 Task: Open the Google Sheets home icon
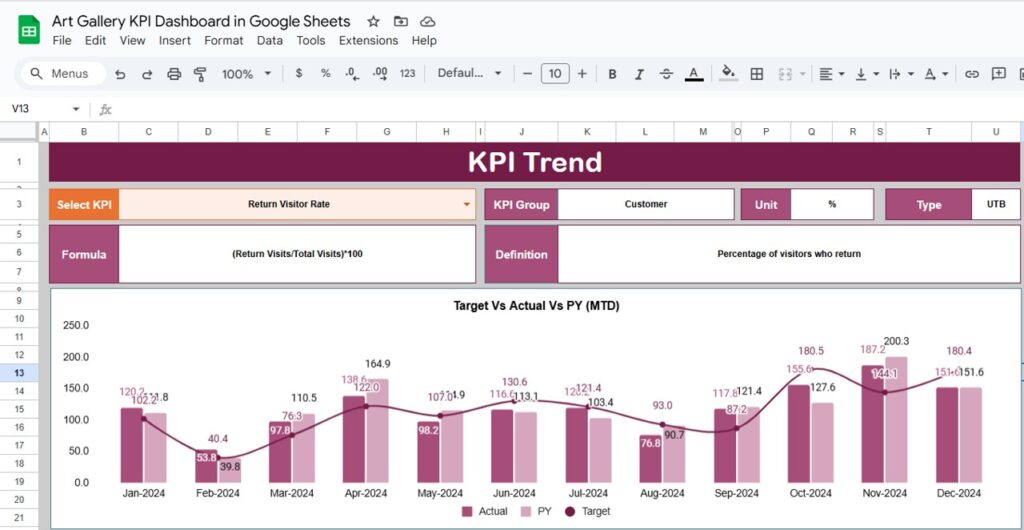(x=29, y=30)
